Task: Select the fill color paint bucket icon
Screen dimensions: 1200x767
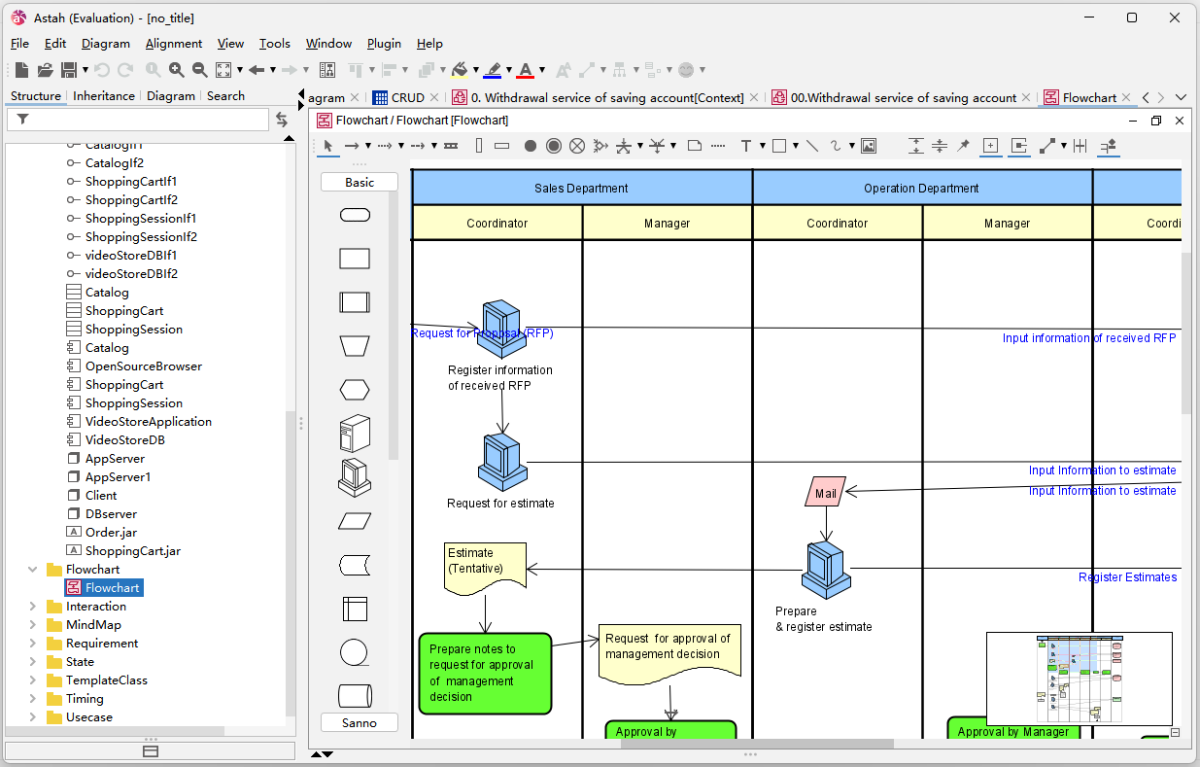Action: (x=459, y=70)
